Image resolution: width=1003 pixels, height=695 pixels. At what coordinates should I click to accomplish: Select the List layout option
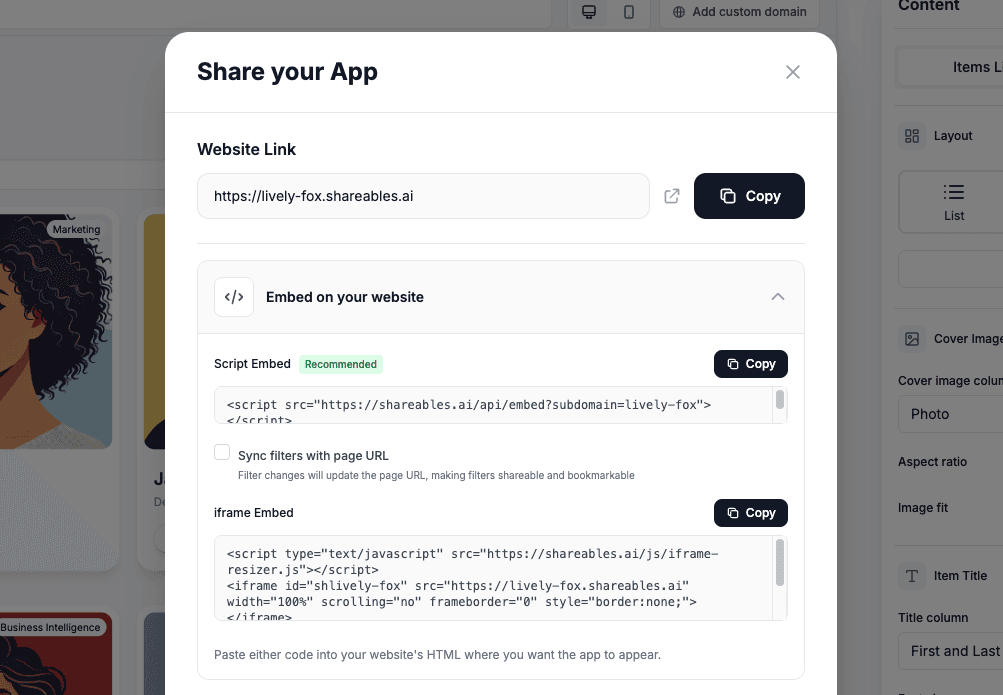pyautogui.click(x=953, y=201)
